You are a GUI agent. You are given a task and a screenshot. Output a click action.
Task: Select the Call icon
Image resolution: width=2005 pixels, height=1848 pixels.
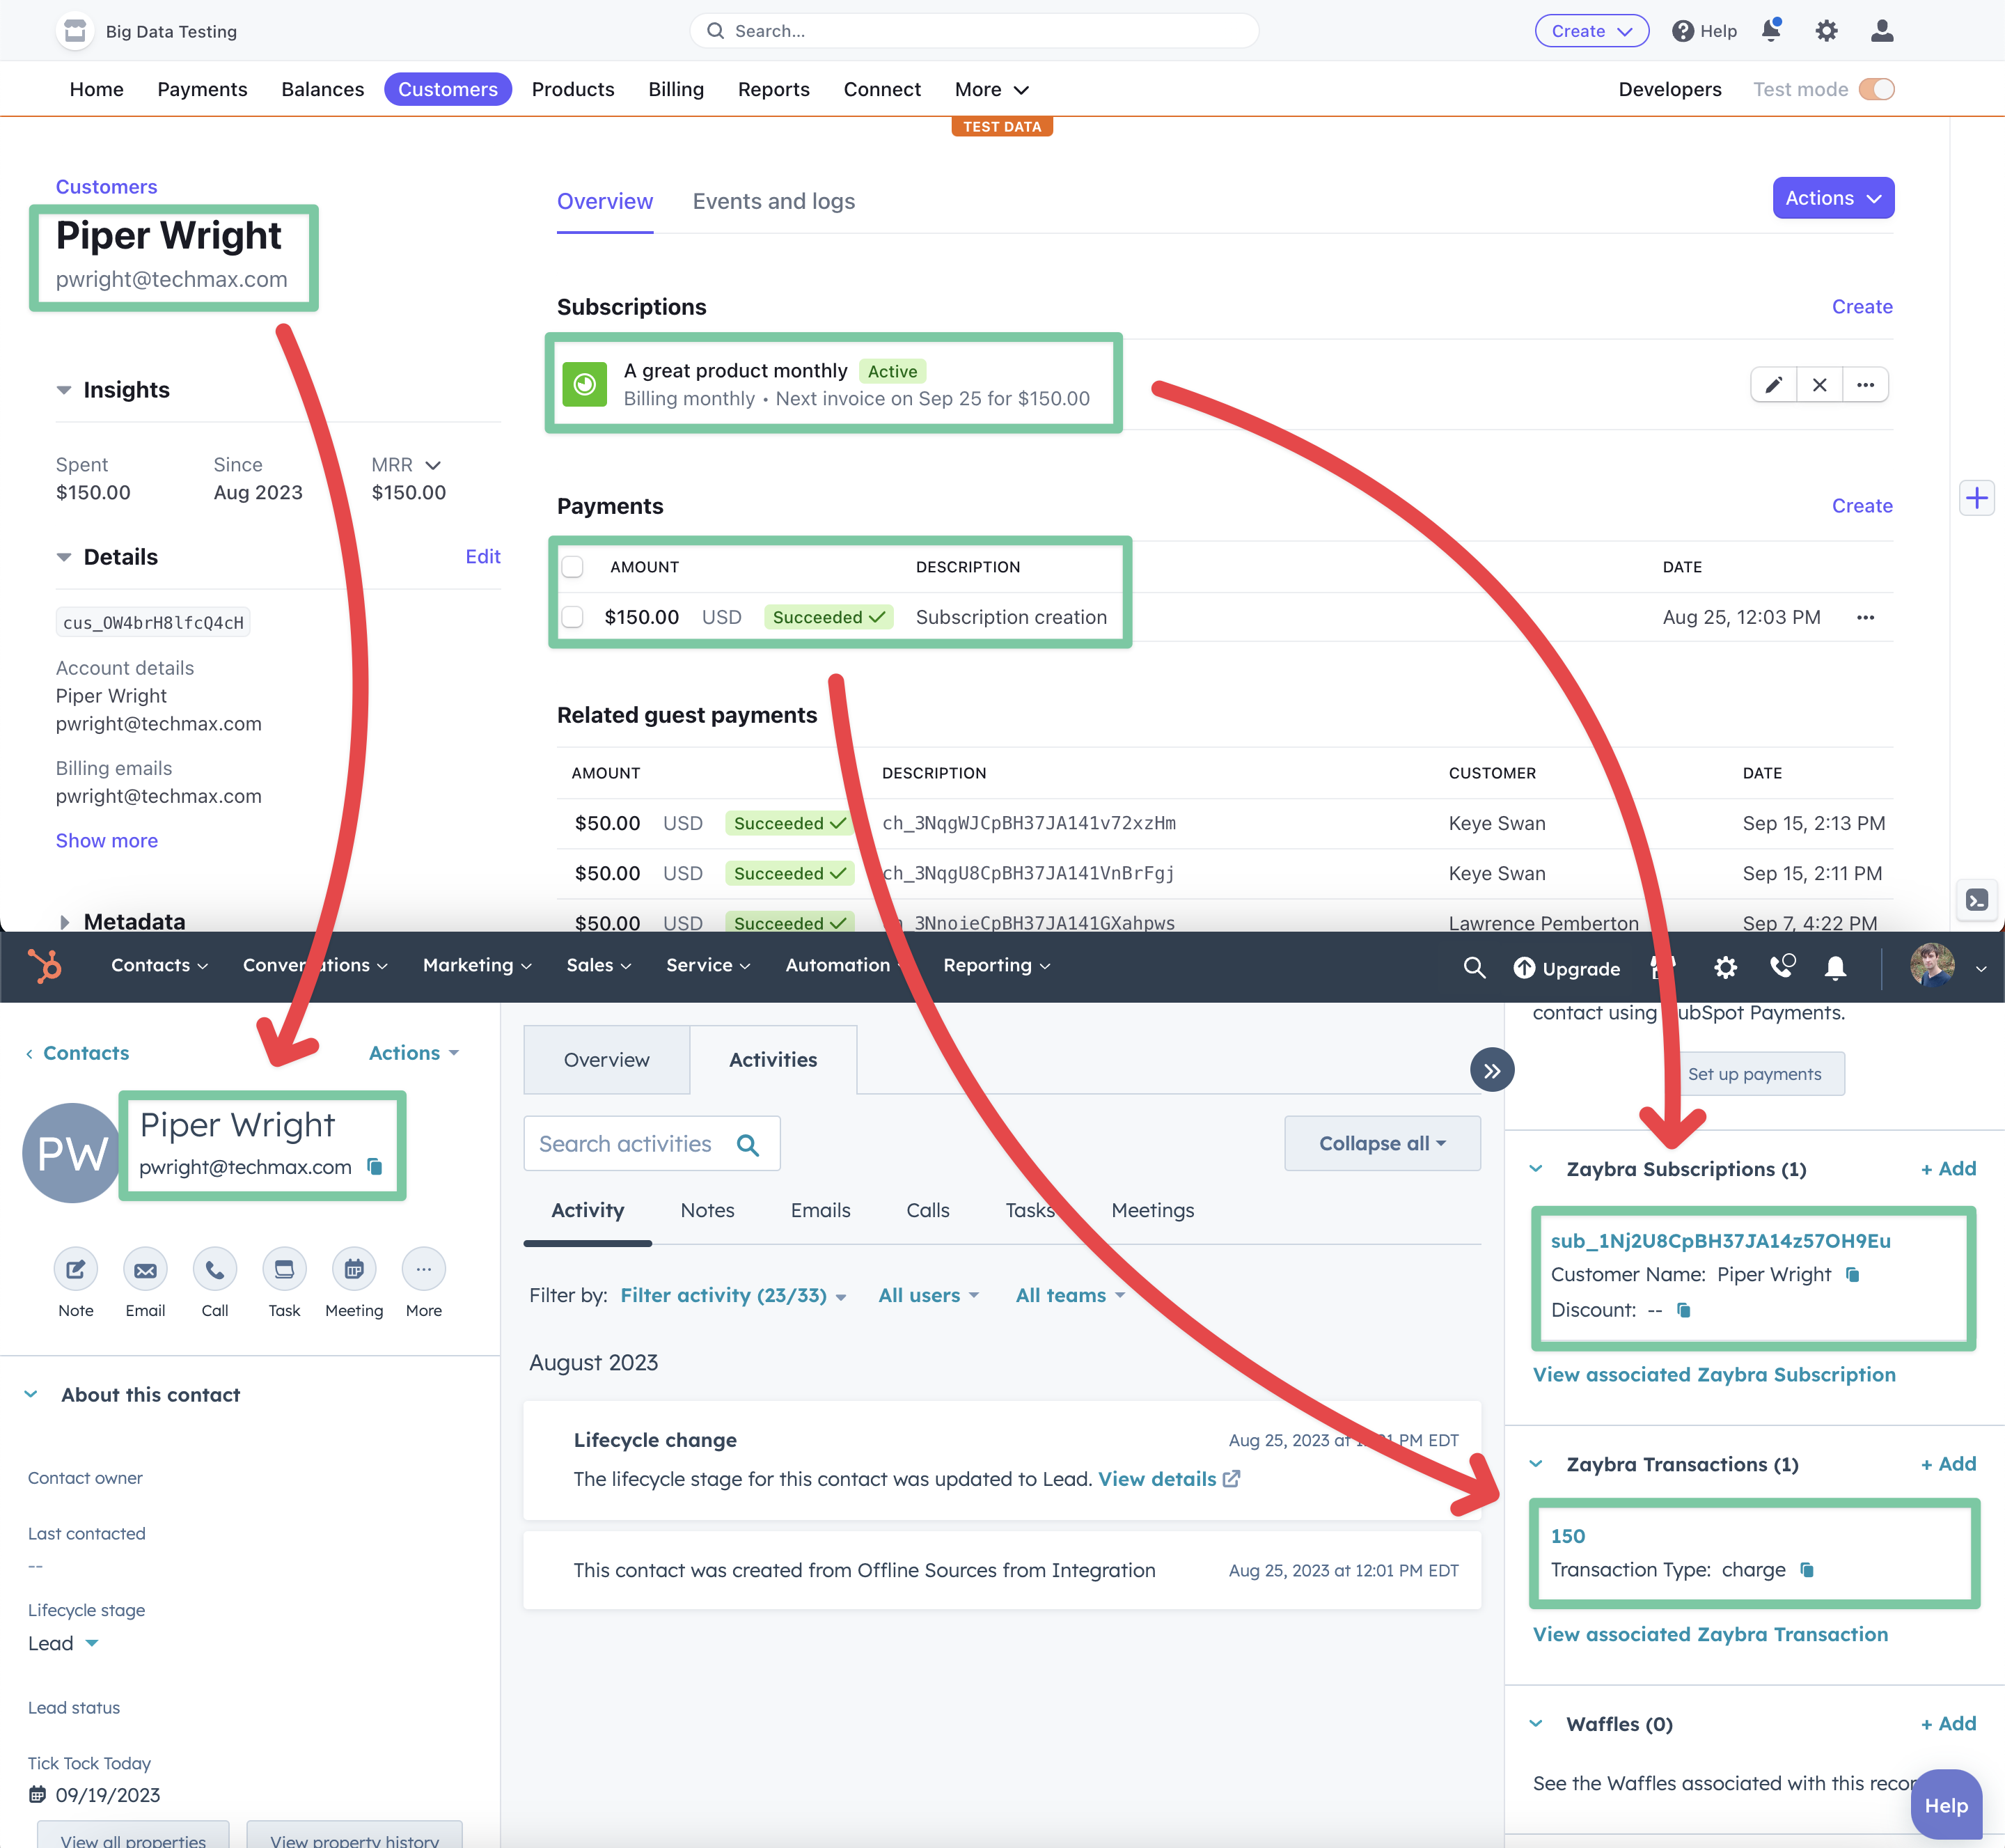[214, 1270]
